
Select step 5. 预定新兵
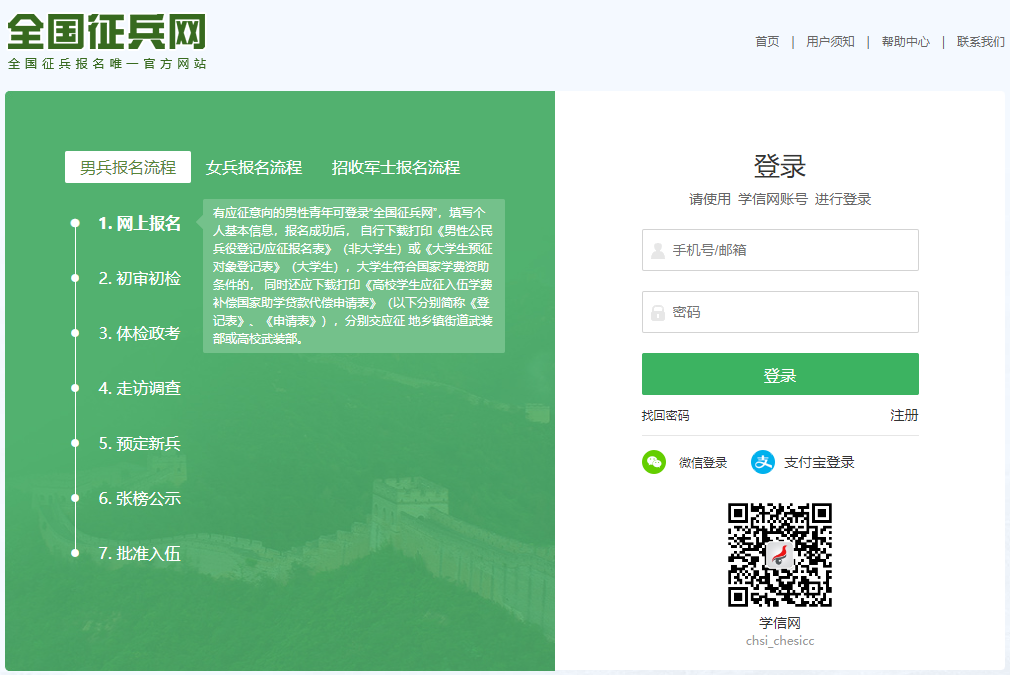pyautogui.click(x=139, y=443)
